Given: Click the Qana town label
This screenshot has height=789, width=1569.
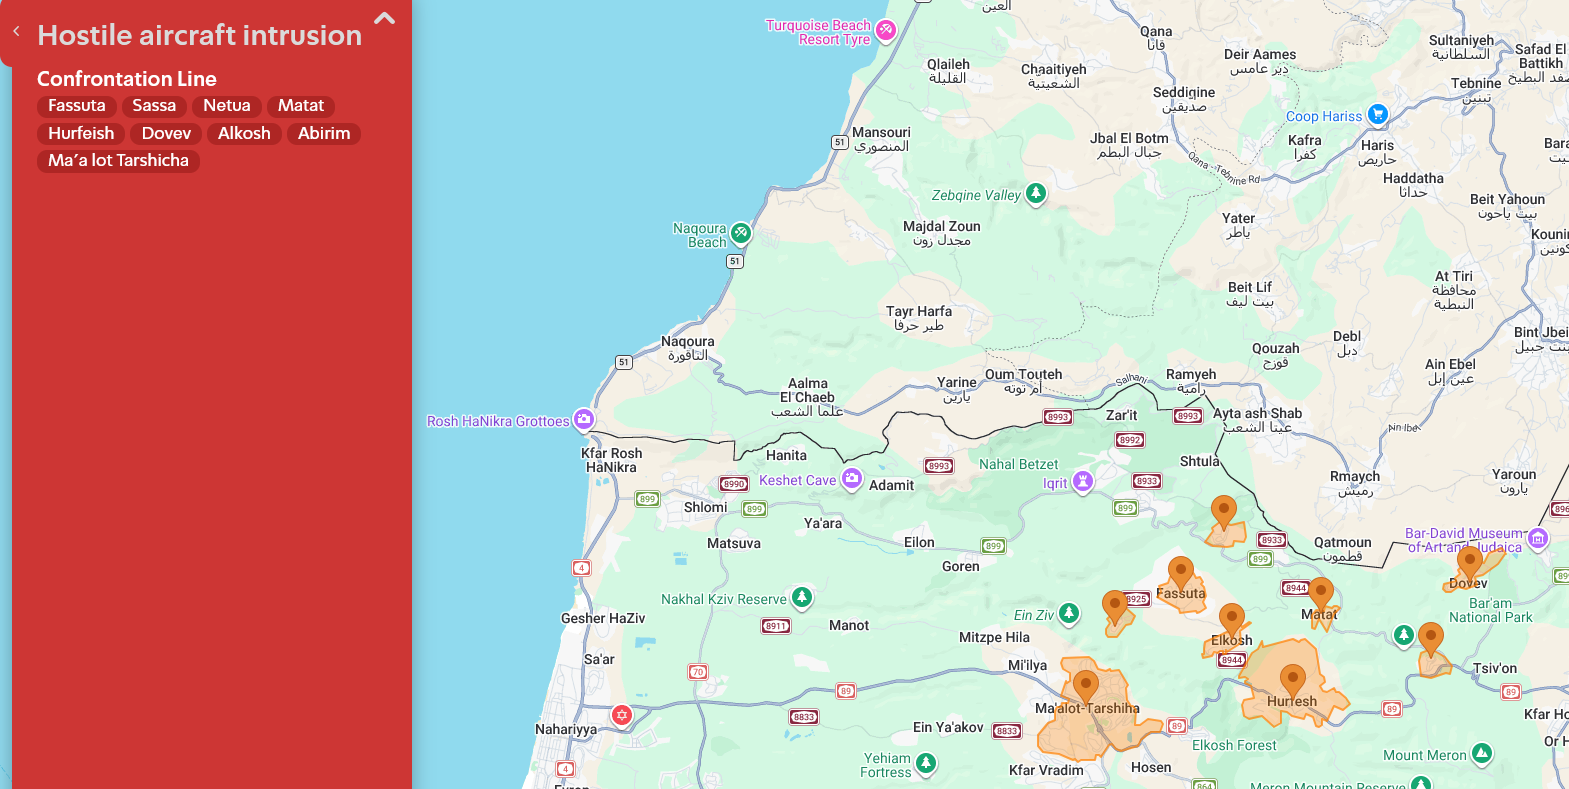Looking at the screenshot, I should click(x=1156, y=38).
